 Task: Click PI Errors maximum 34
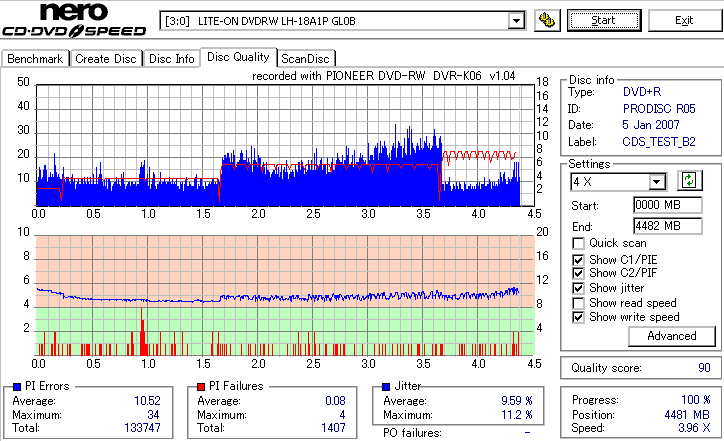tap(153, 415)
